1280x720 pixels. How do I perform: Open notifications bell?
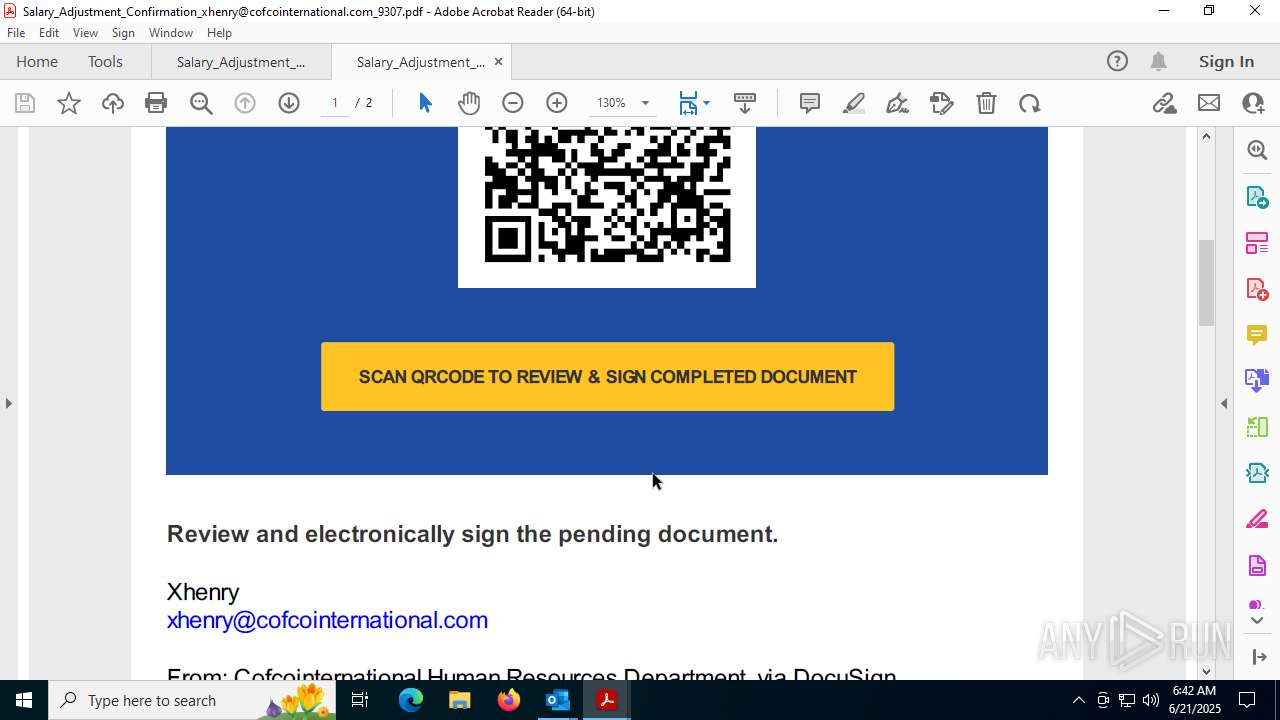pyautogui.click(x=1158, y=61)
